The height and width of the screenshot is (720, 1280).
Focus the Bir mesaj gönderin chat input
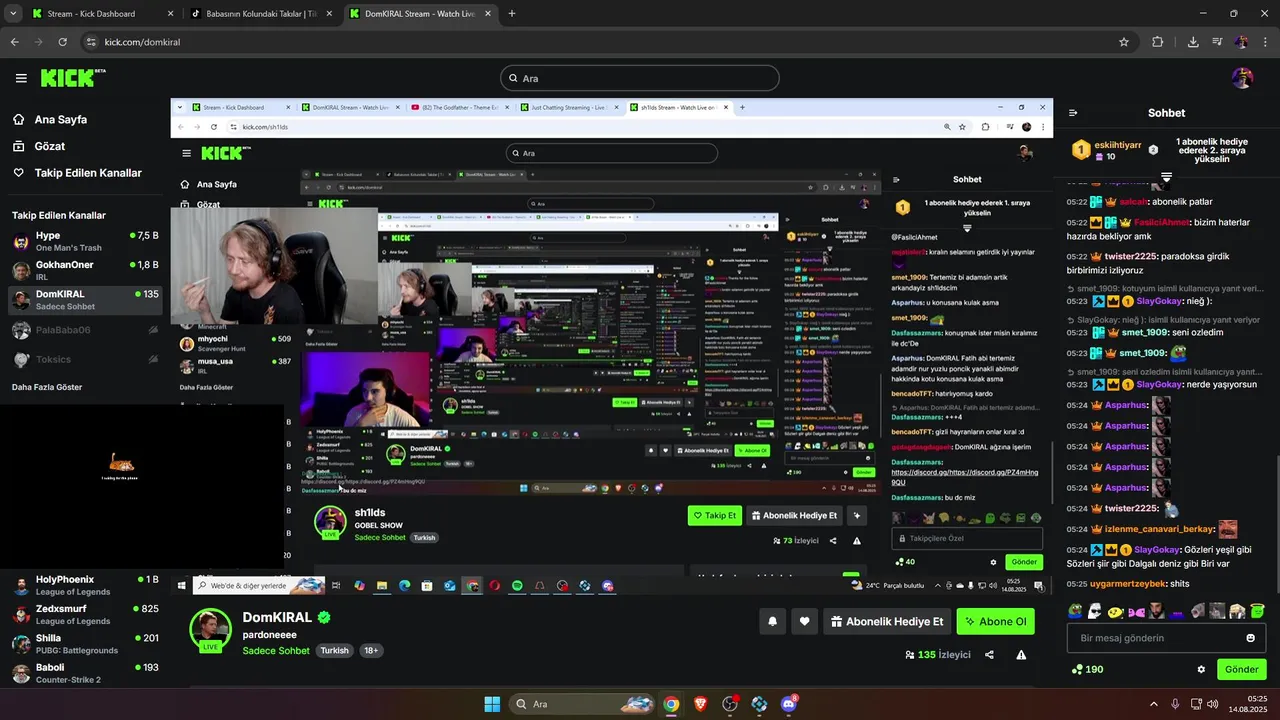(x=1166, y=638)
